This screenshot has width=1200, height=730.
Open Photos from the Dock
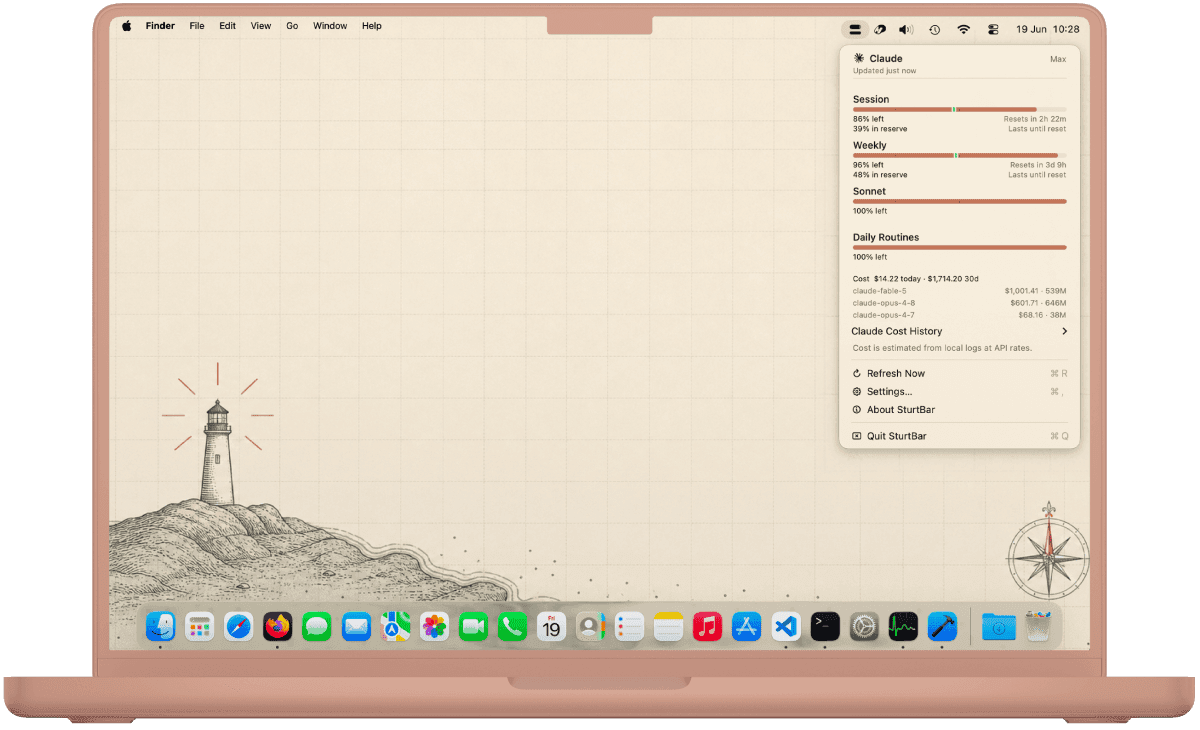pyautogui.click(x=434, y=627)
